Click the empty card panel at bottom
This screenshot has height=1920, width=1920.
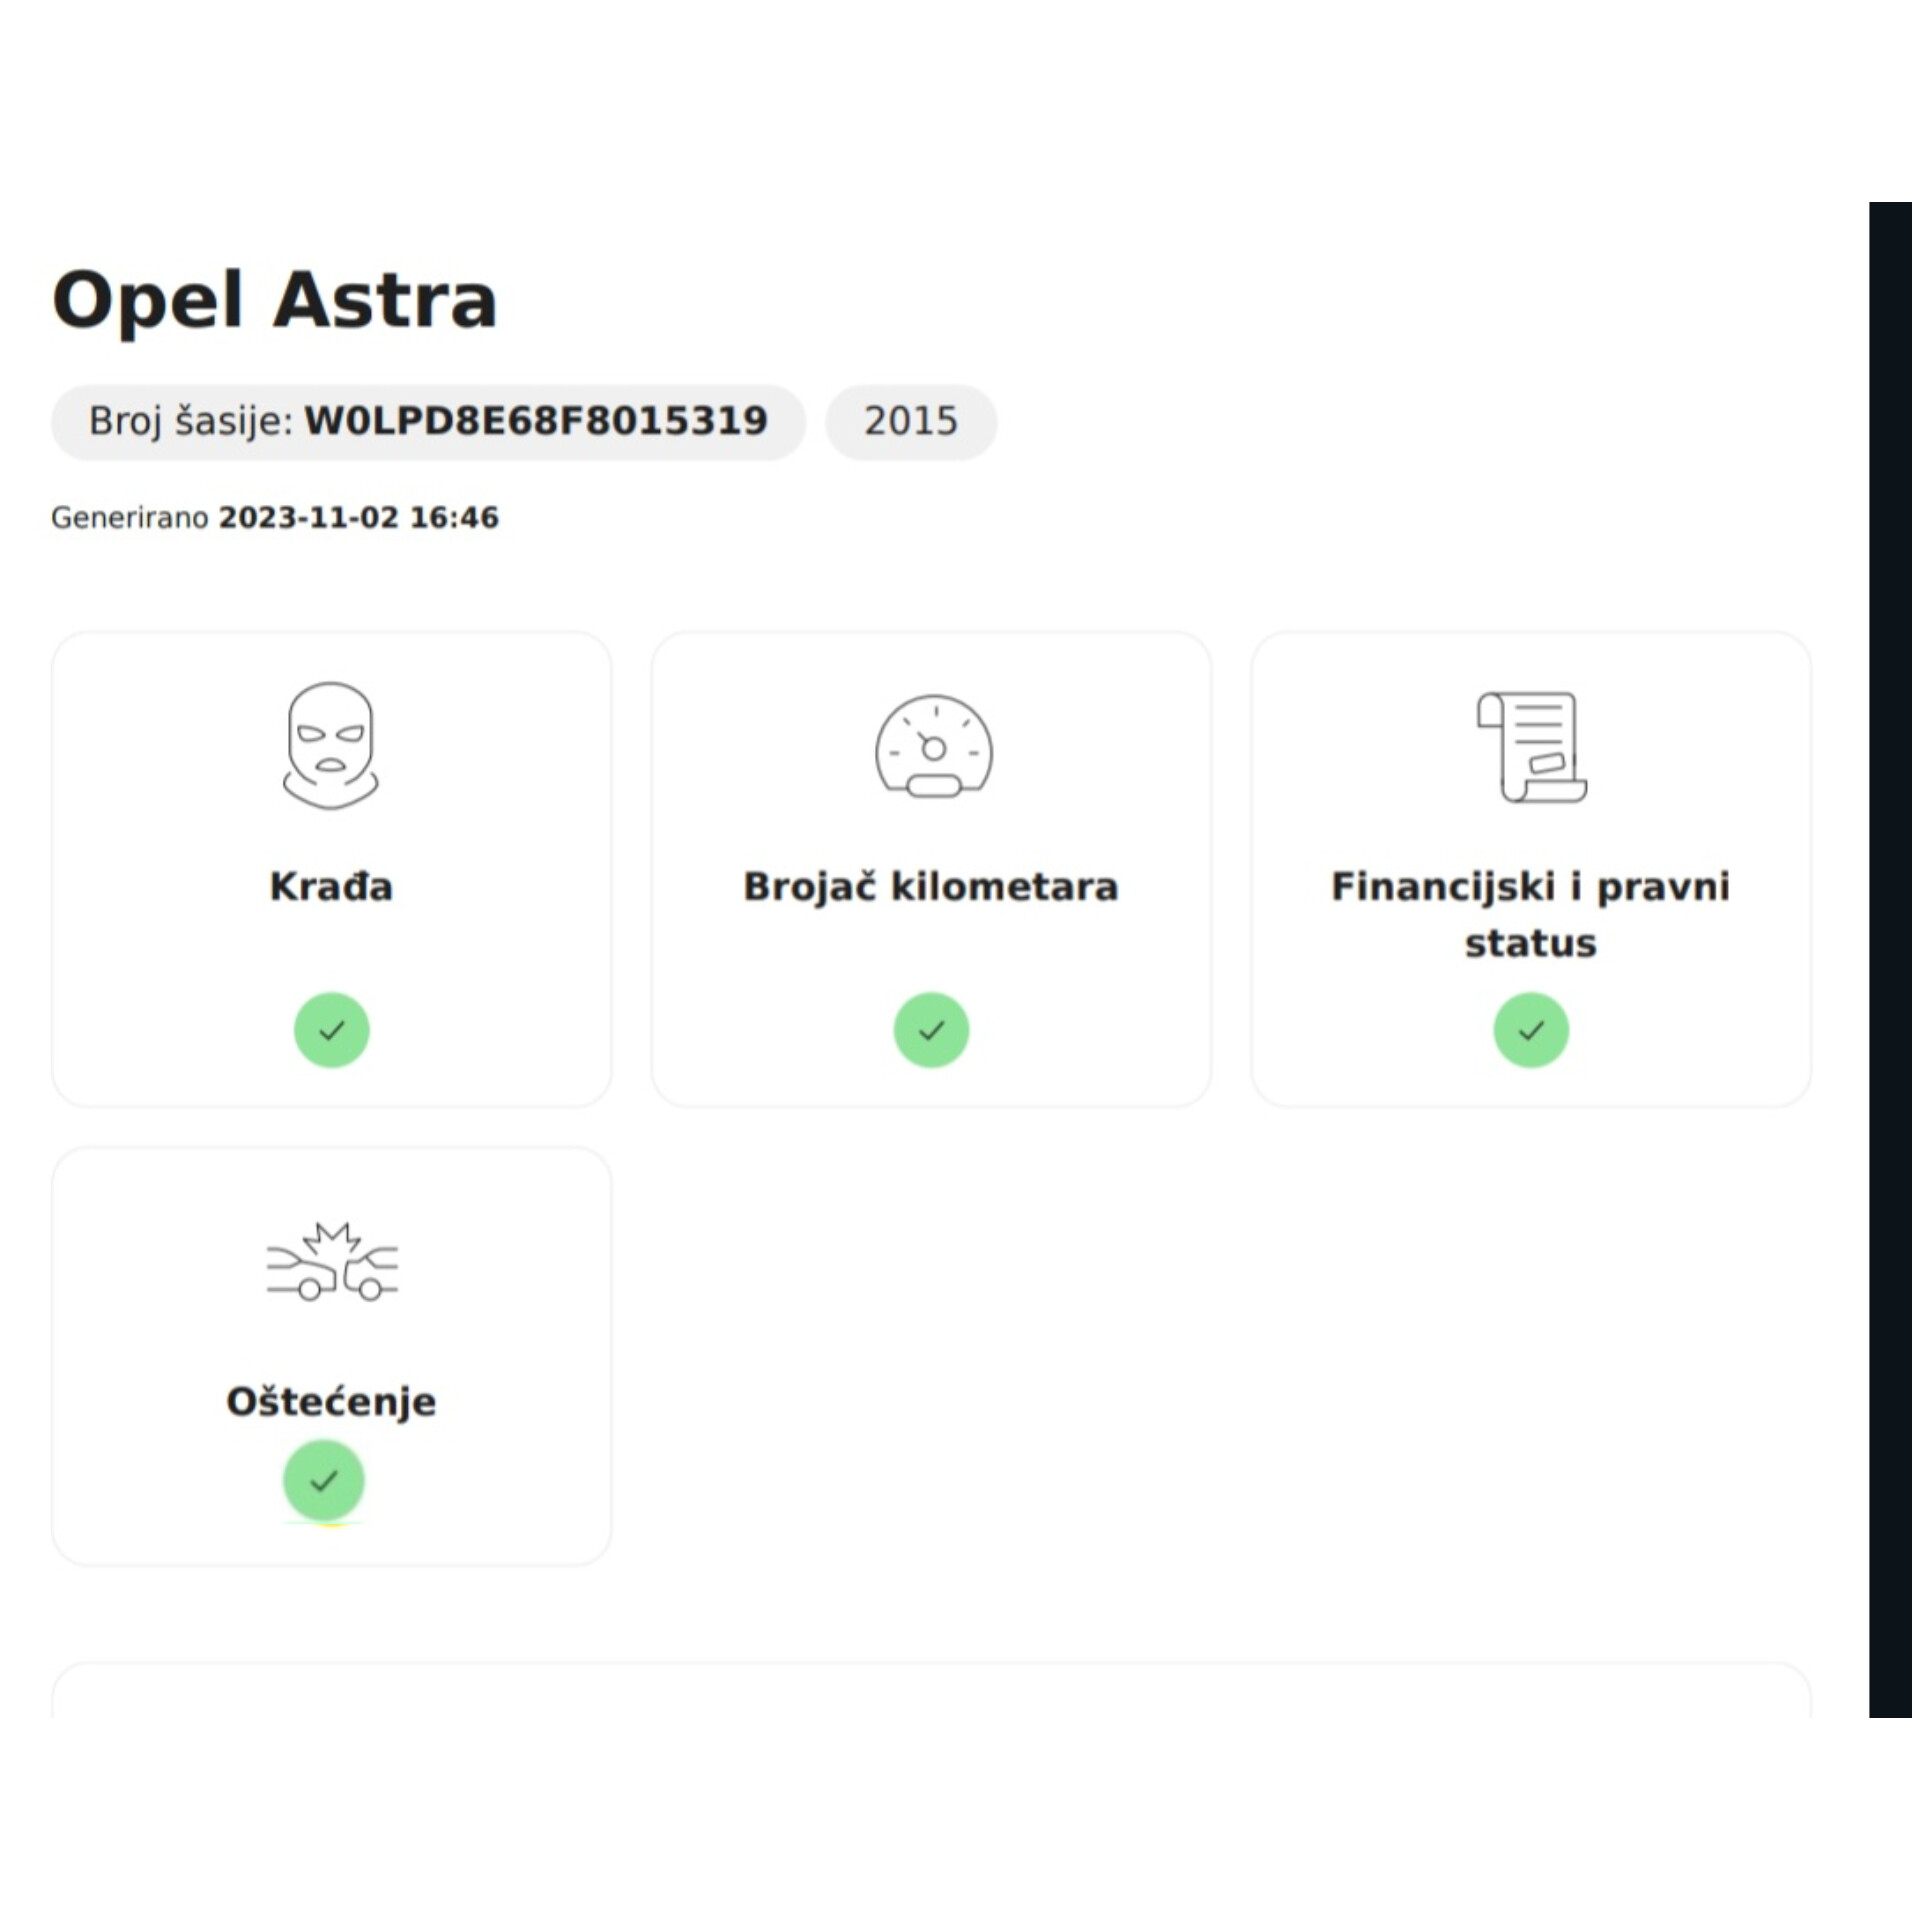930,1694
